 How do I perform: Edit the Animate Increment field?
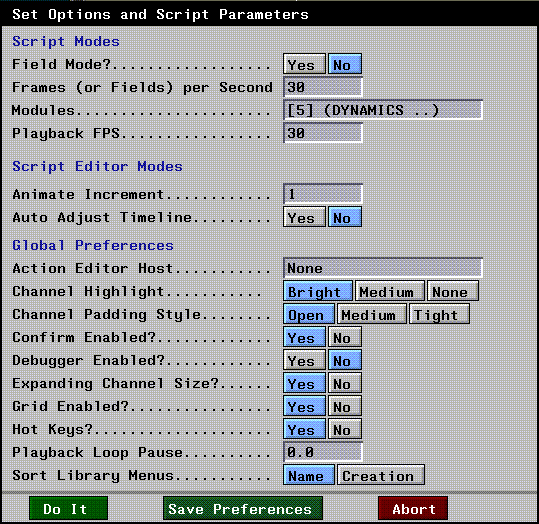coord(323,194)
